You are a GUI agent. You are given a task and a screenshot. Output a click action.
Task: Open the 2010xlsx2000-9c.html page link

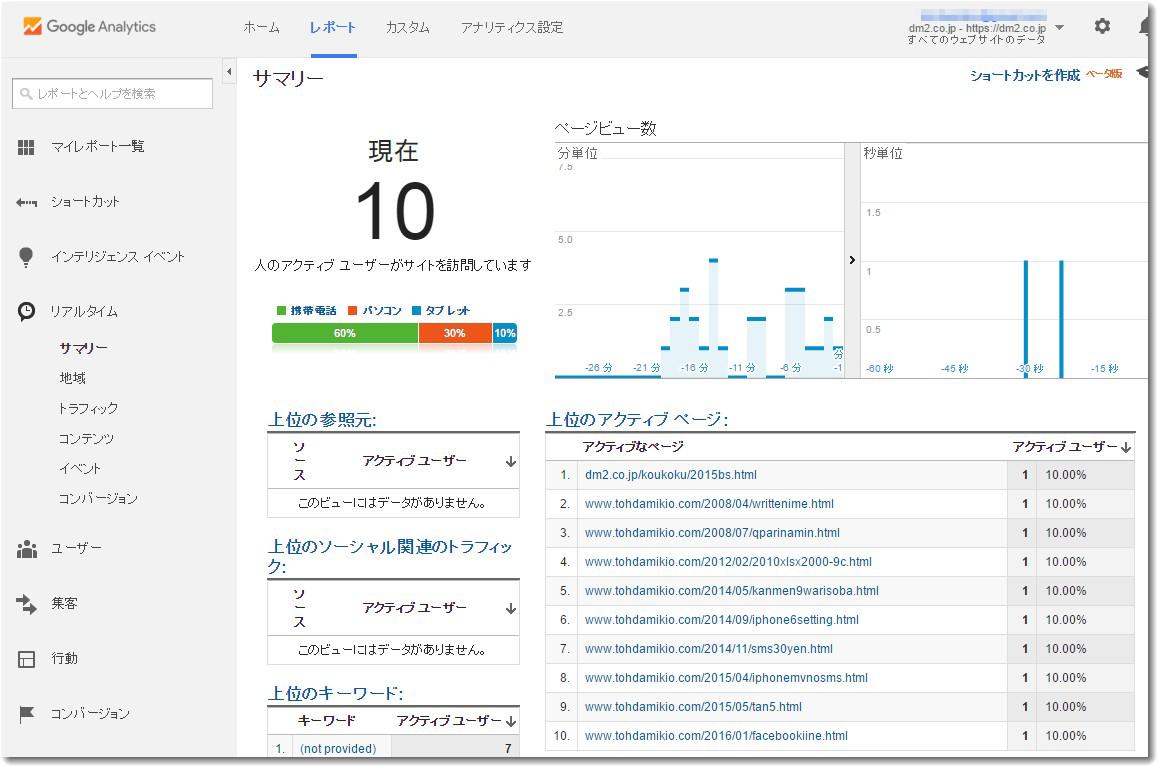(x=728, y=562)
